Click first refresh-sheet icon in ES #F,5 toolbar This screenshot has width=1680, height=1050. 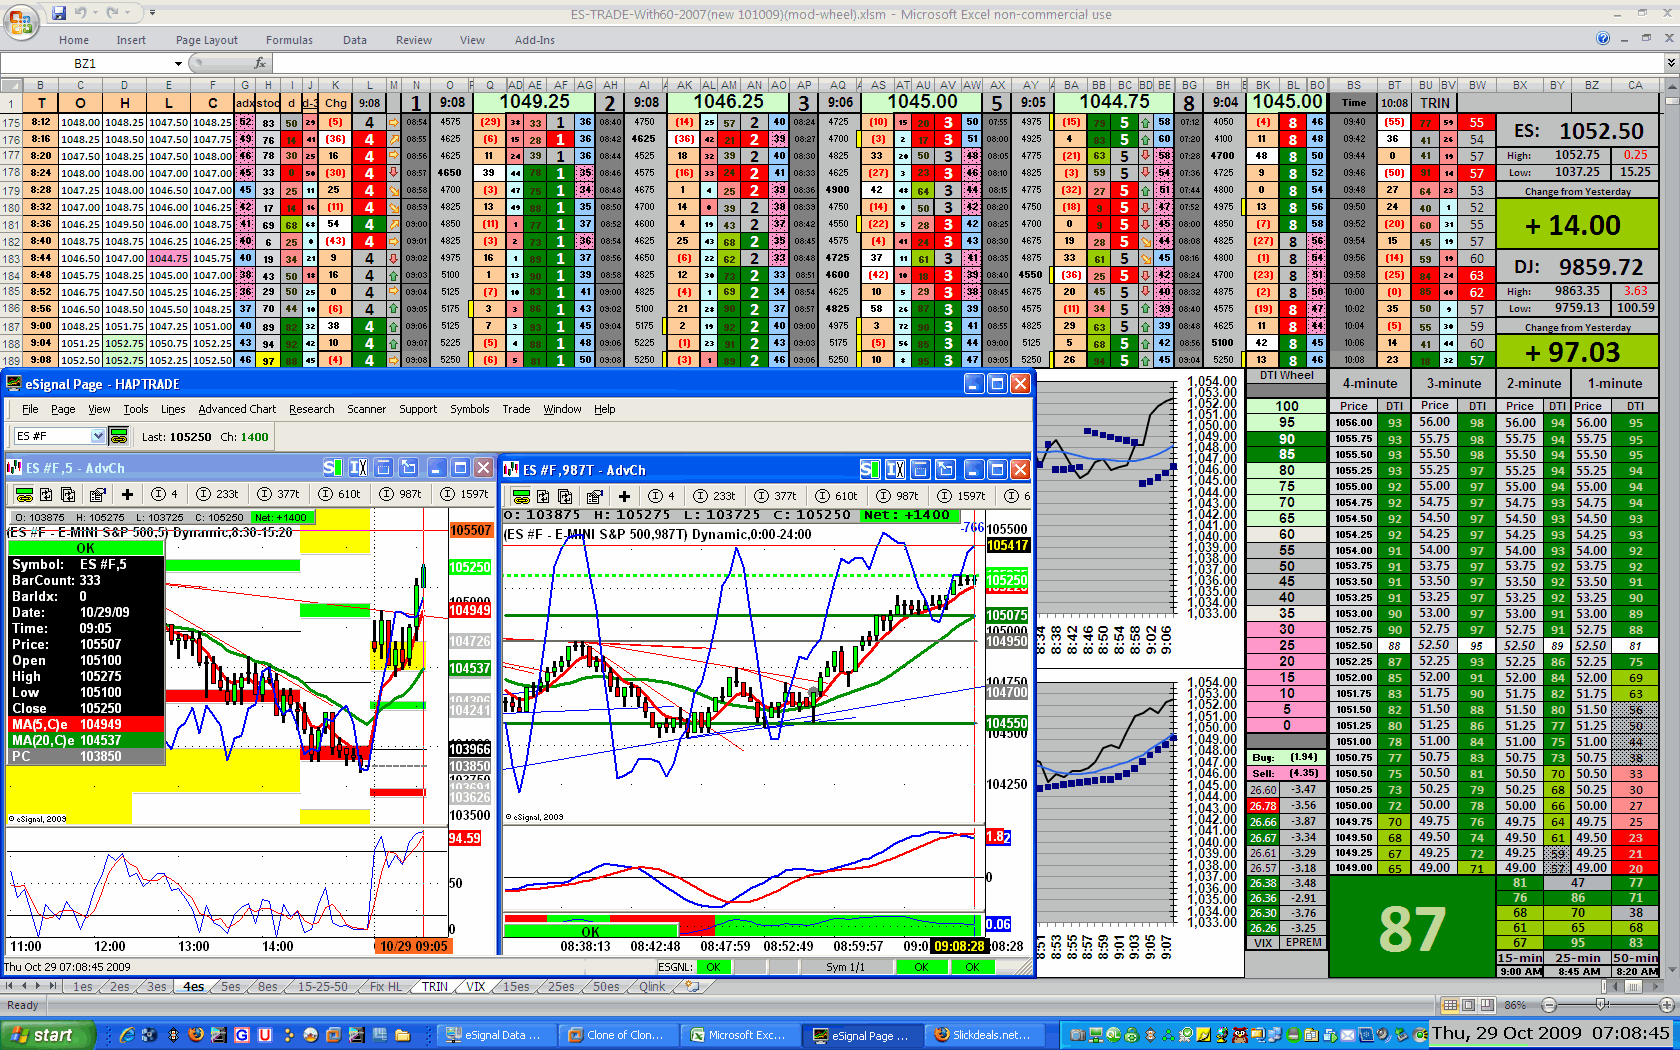[47, 494]
